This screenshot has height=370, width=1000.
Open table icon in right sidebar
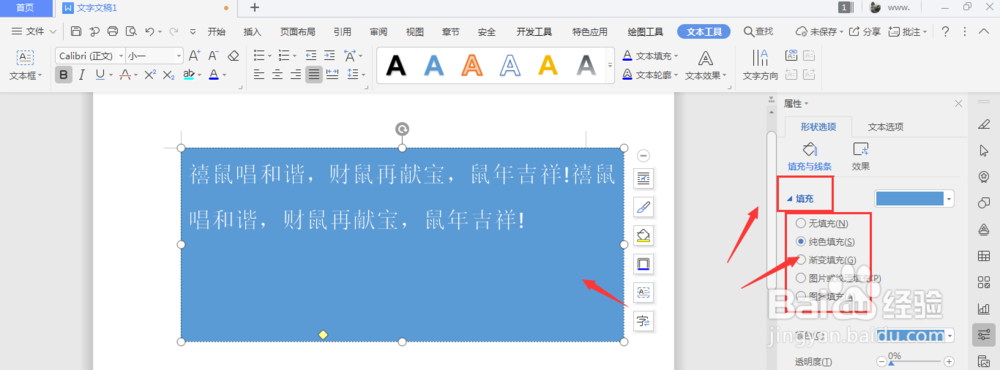pyautogui.click(x=983, y=256)
